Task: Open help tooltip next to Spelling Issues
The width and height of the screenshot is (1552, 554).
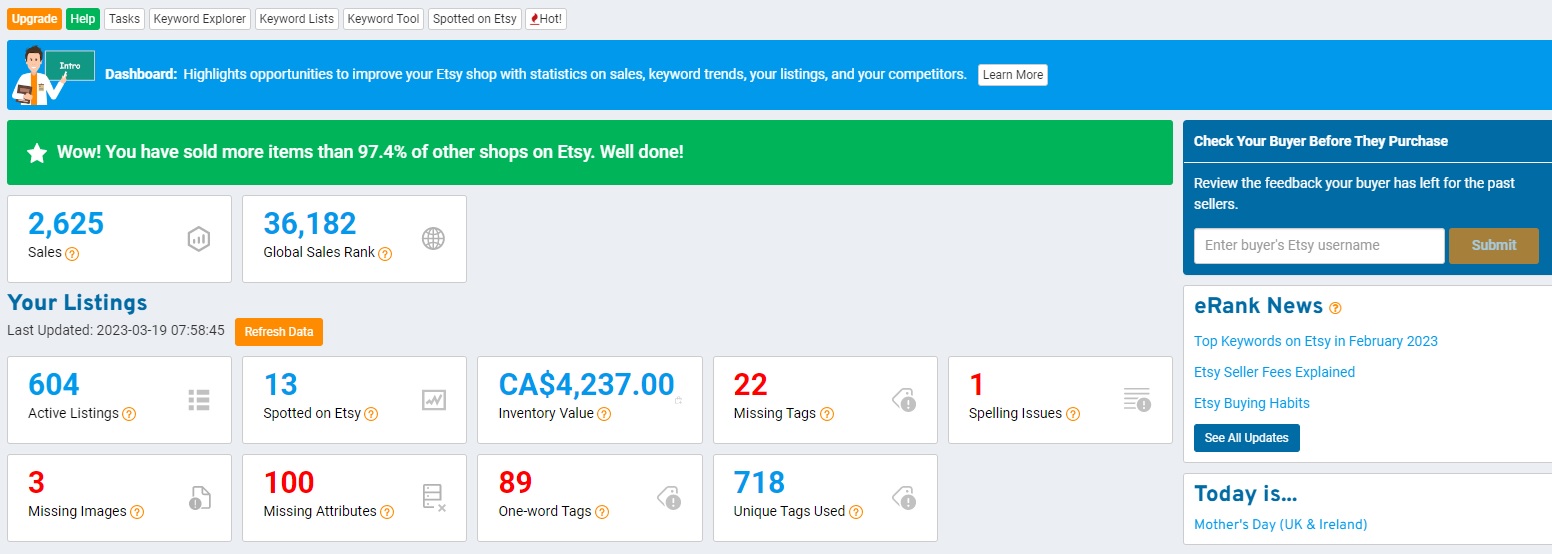Action: click(x=1072, y=414)
